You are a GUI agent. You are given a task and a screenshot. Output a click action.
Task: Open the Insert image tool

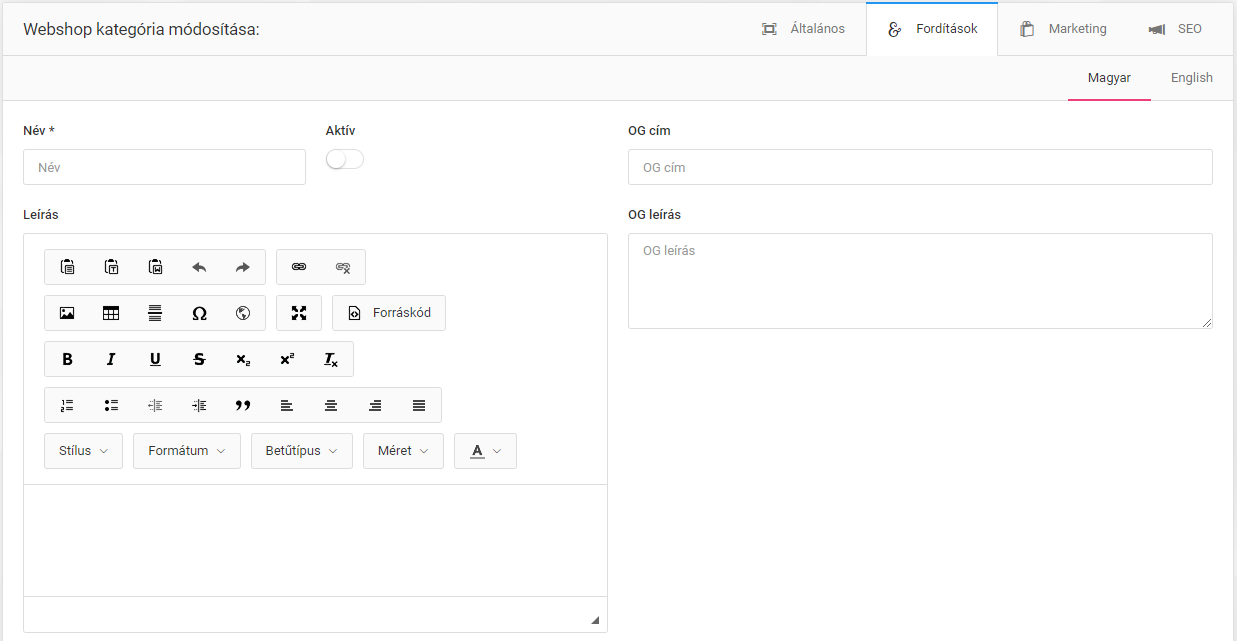click(67, 313)
